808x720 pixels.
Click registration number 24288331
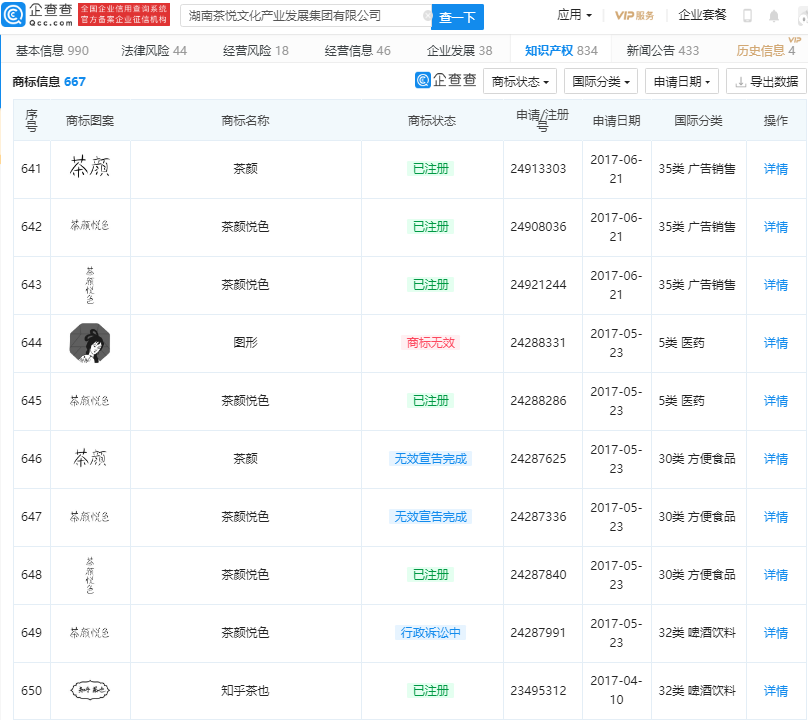(538, 343)
